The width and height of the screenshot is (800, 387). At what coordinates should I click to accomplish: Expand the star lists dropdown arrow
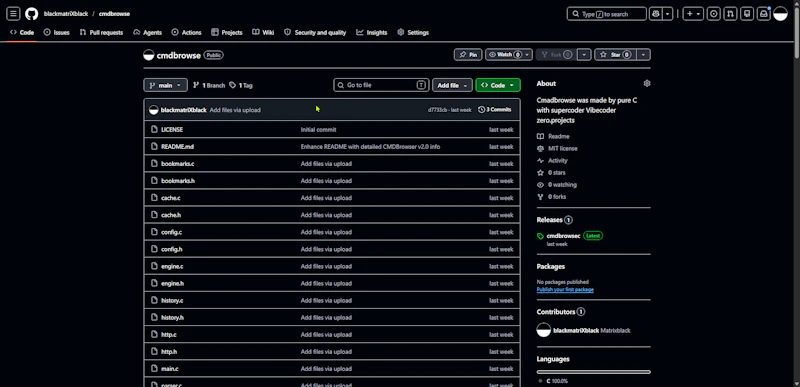(644, 55)
